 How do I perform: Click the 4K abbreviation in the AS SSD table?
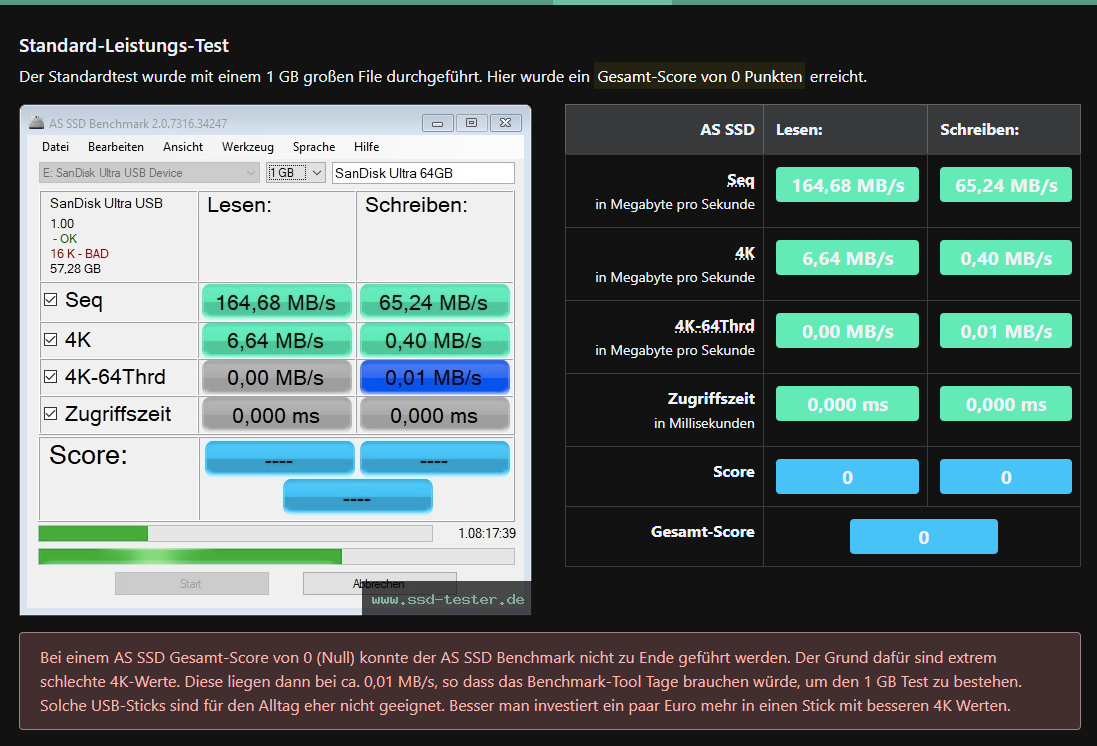(744, 253)
